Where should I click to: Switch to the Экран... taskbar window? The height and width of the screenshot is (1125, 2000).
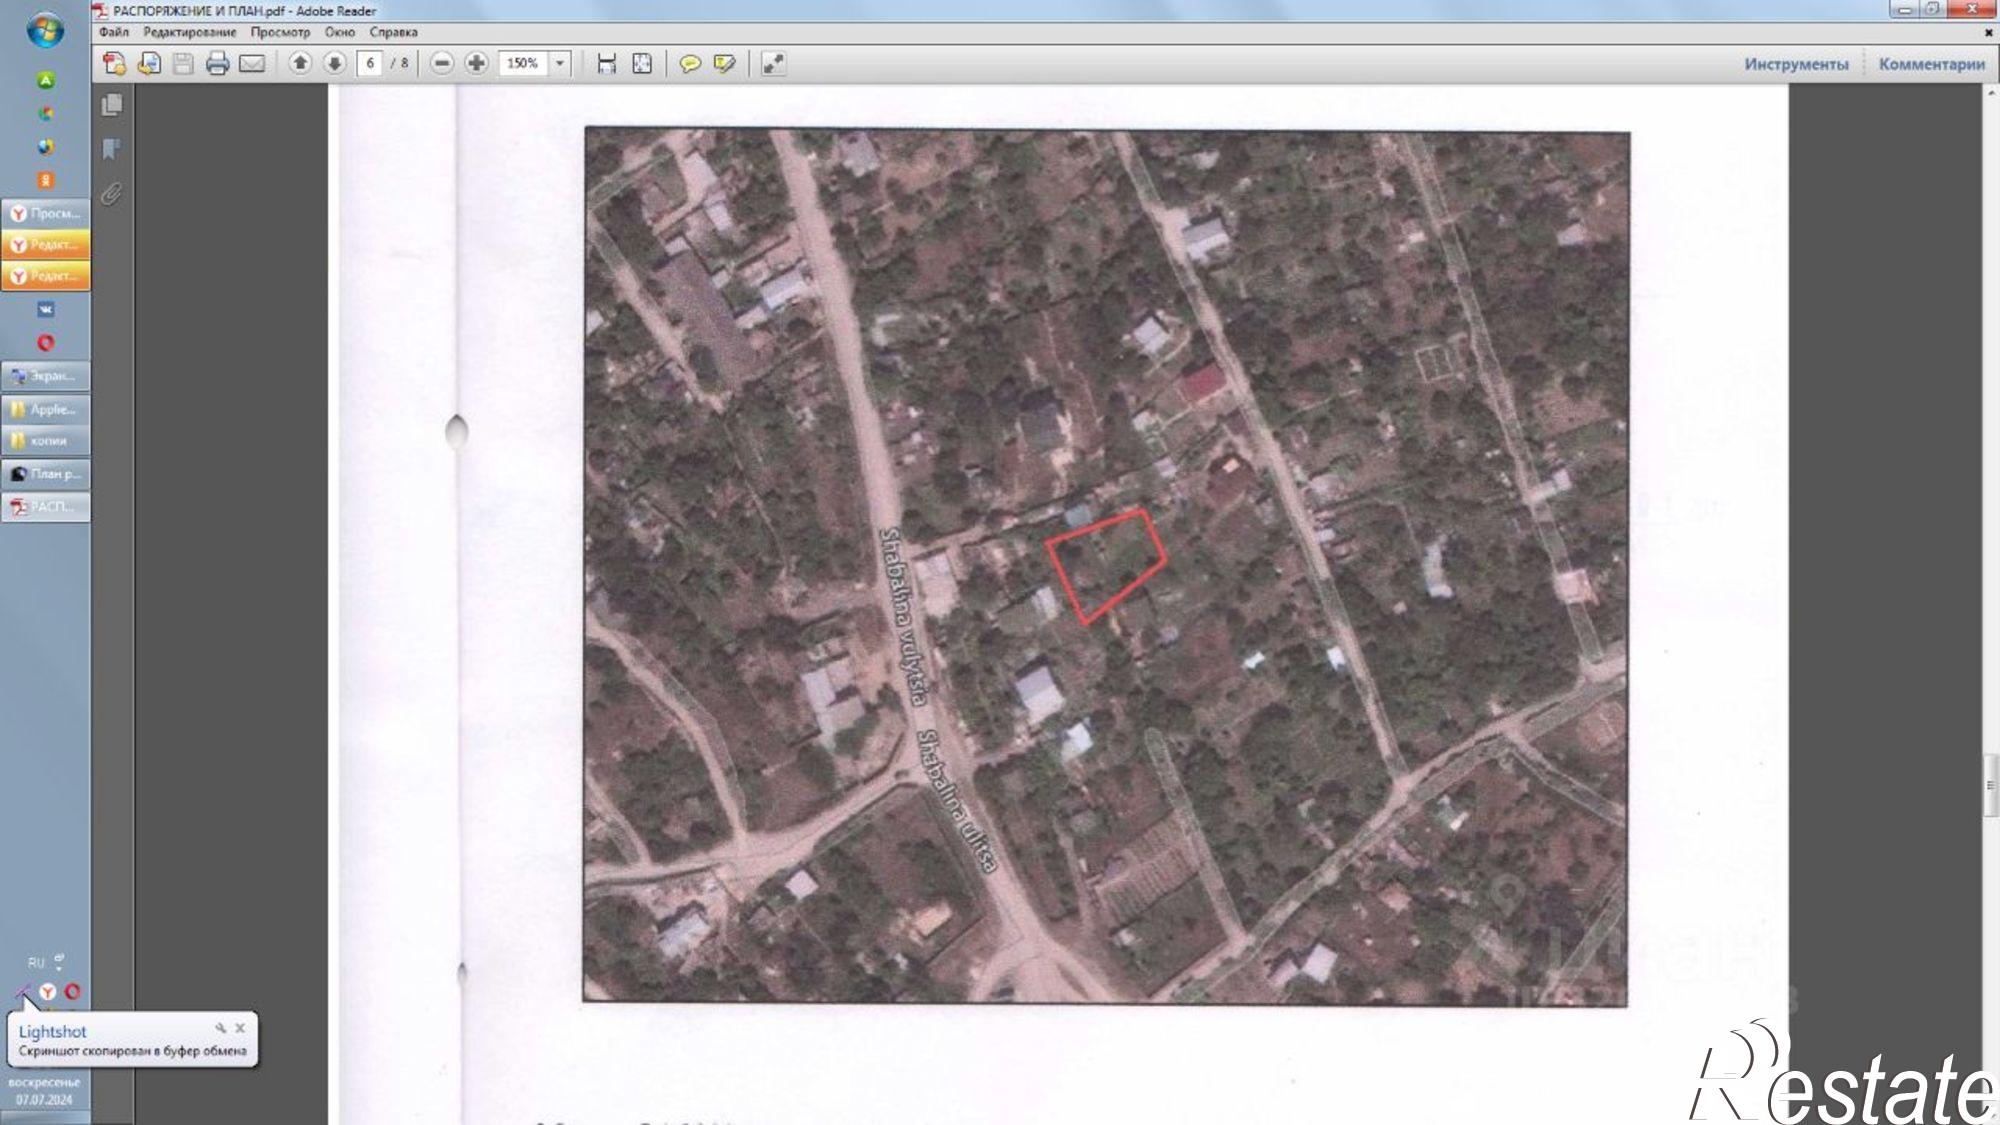[45, 376]
